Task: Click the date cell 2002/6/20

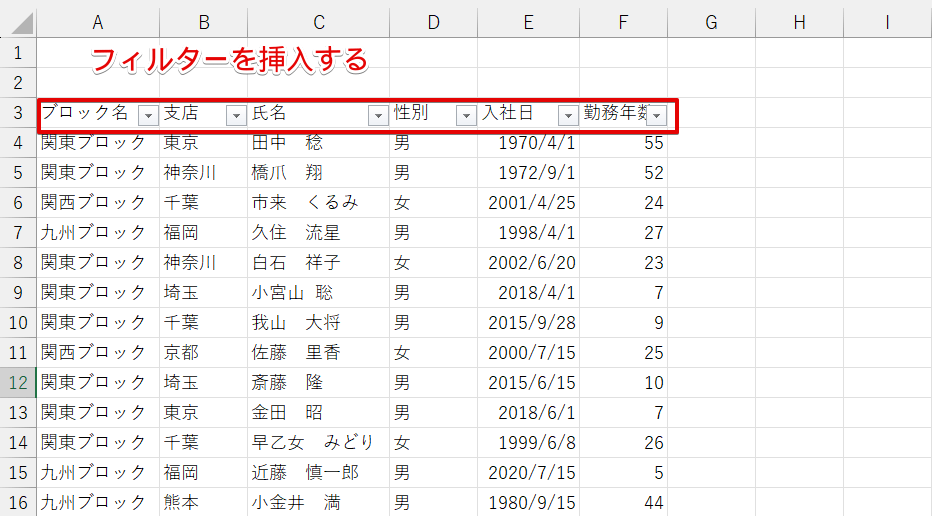Action: pyautogui.click(x=528, y=263)
